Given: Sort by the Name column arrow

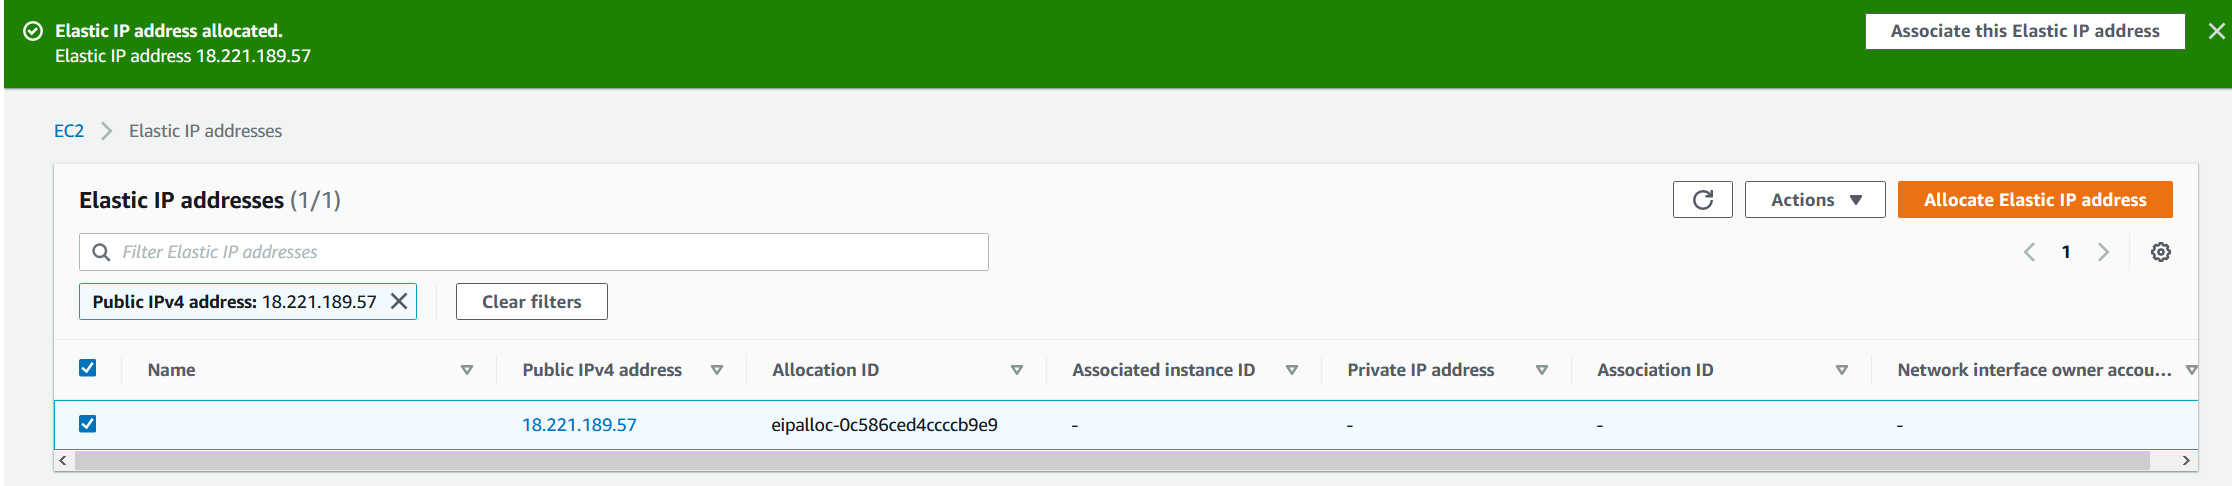Looking at the screenshot, I should (466, 370).
